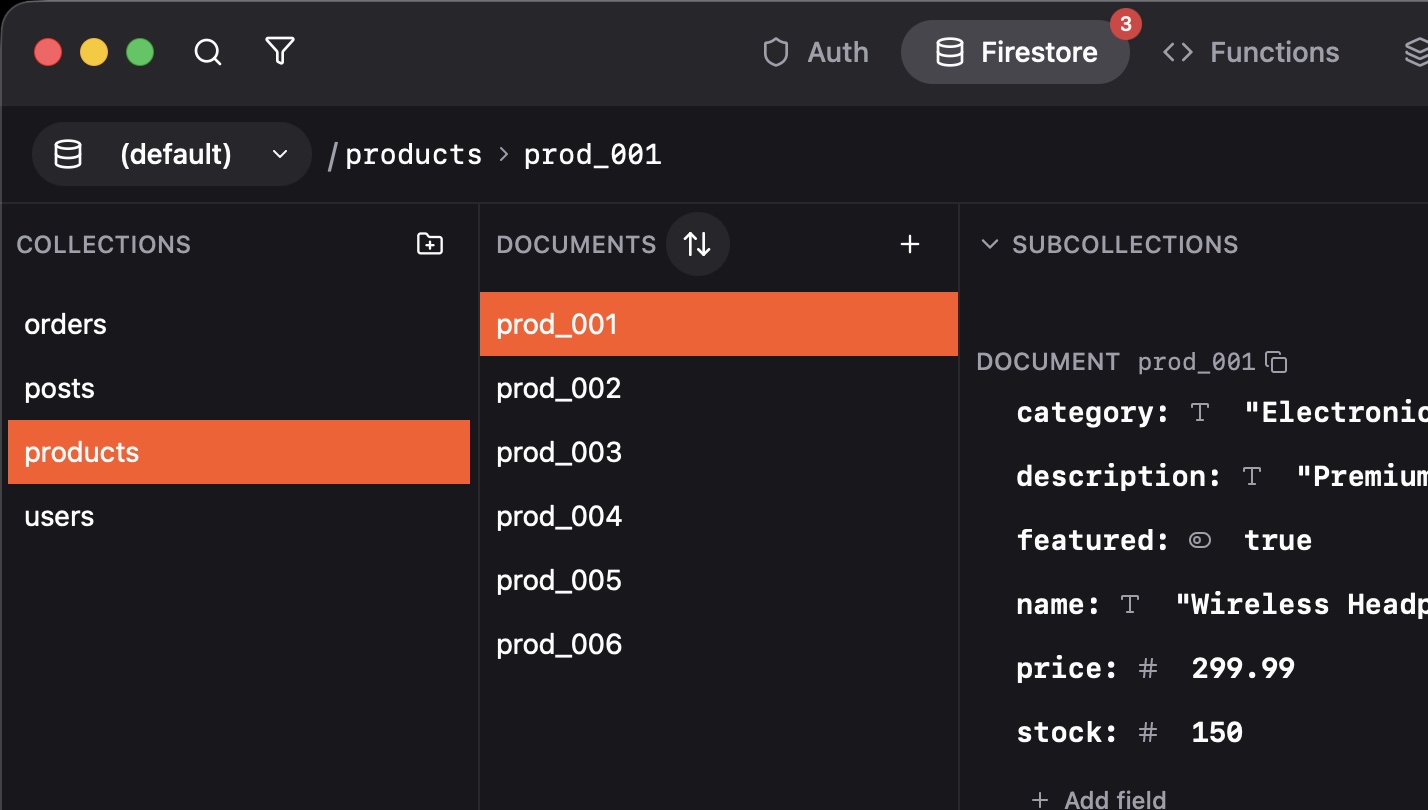This screenshot has width=1428, height=810.
Task: Open the prod_006 document
Action: [x=719, y=644]
